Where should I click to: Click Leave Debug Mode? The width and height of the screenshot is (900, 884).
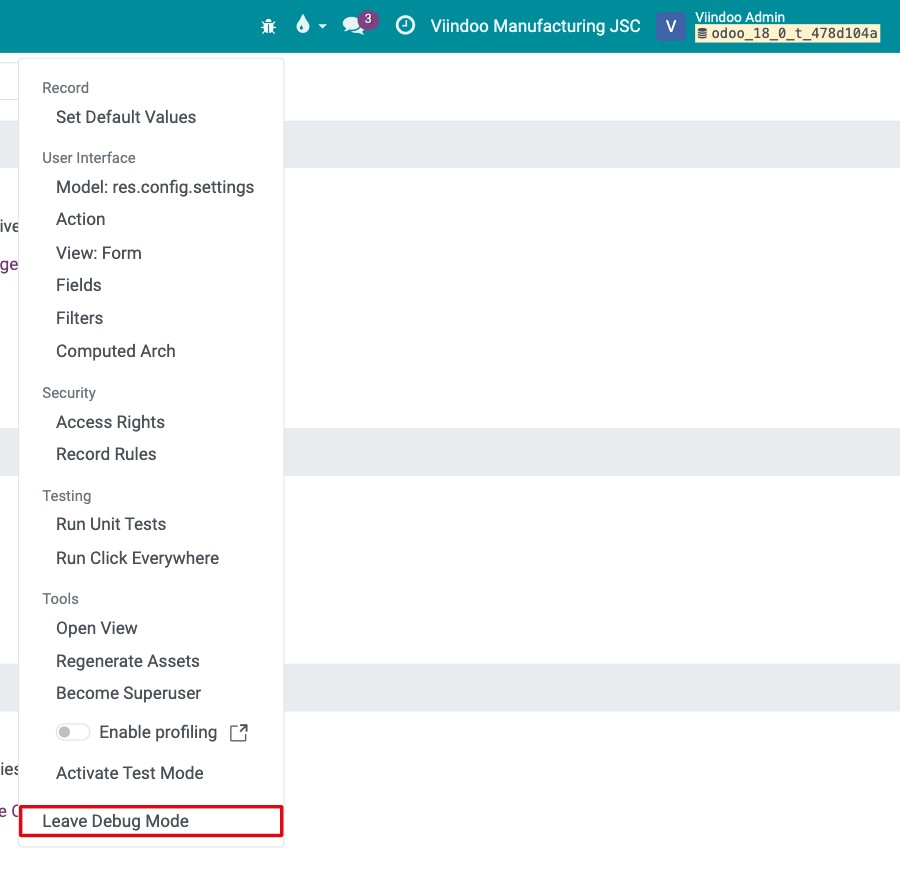152,821
